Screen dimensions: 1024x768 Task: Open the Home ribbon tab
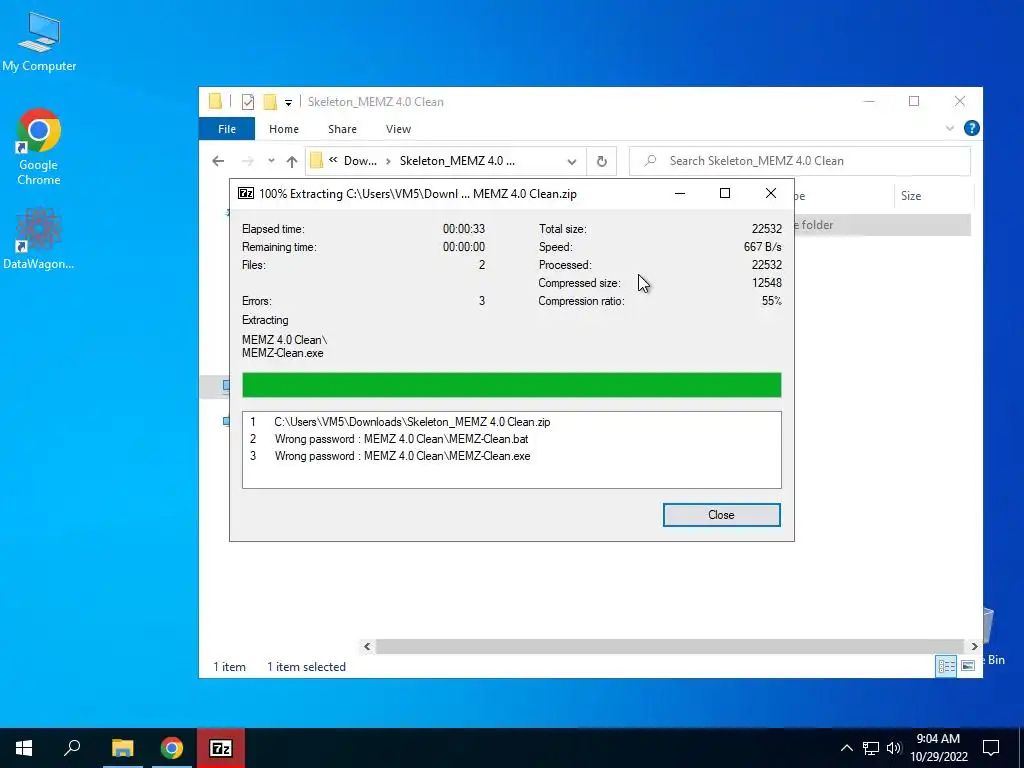pos(283,129)
